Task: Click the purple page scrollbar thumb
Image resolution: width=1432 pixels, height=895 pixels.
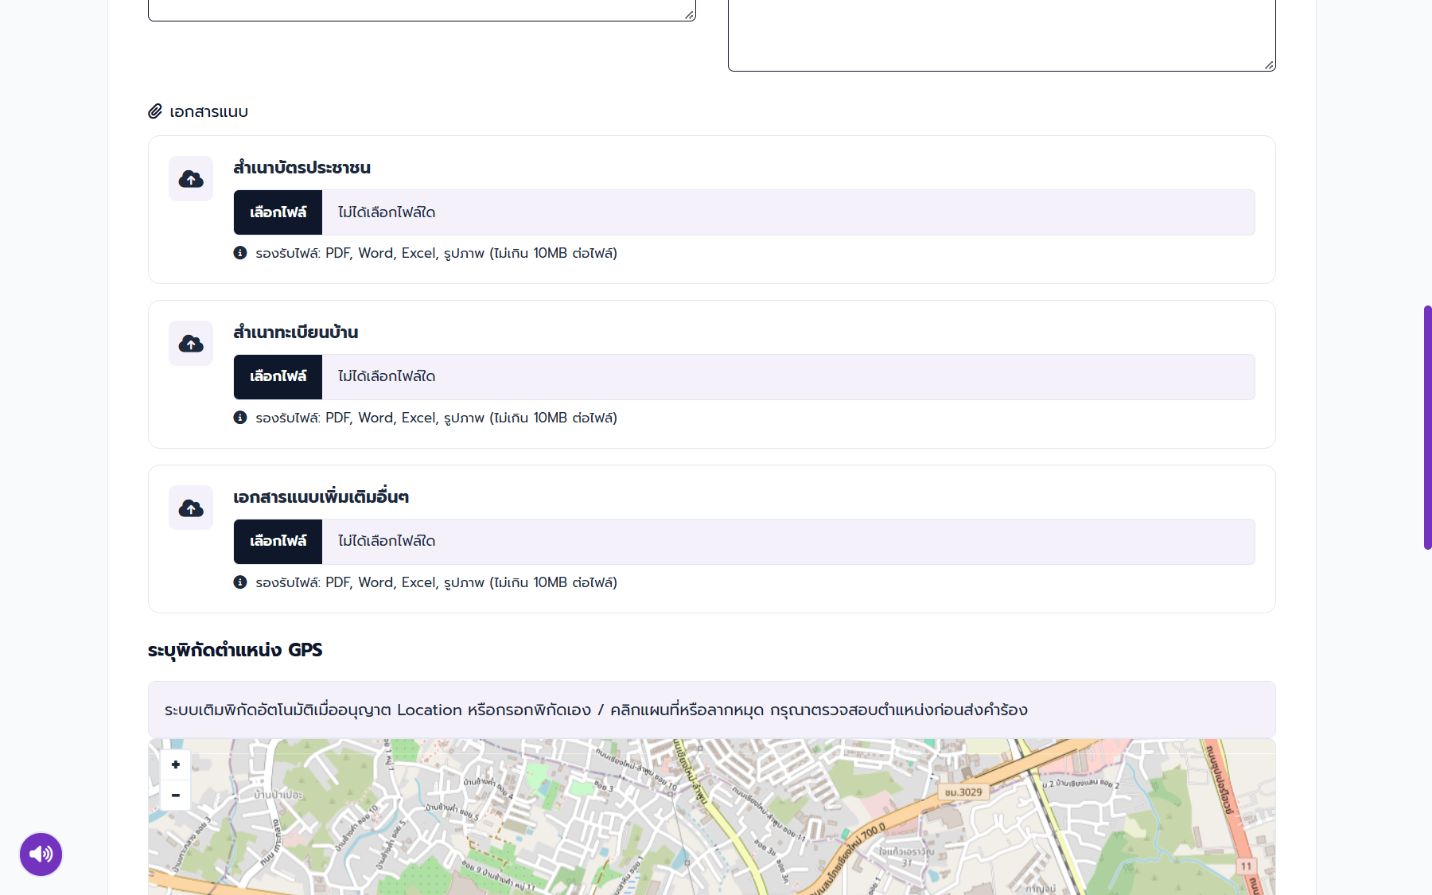Action: 1428,428
